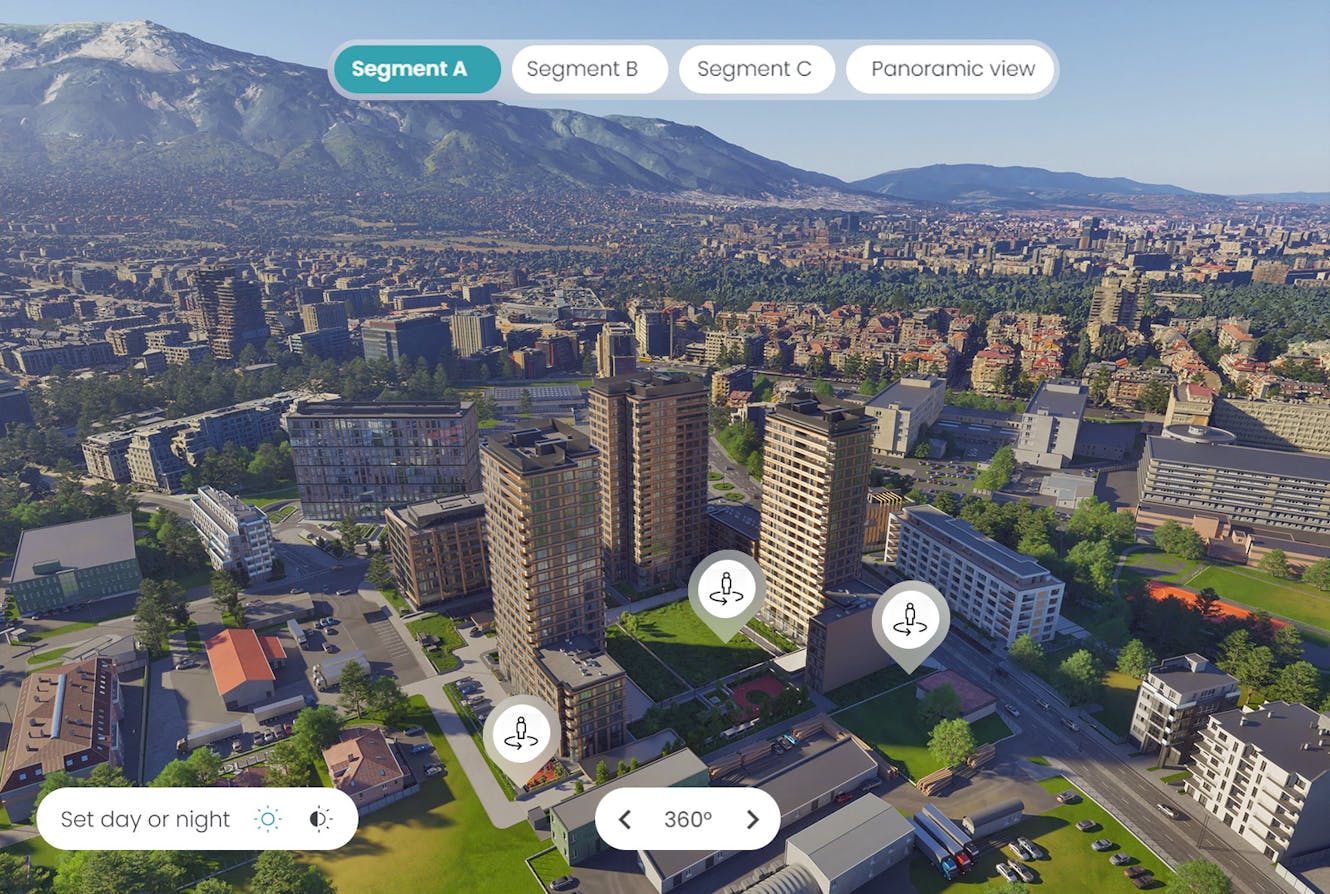
Task: Switch to Panoramic view
Action: tap(950, 69)
